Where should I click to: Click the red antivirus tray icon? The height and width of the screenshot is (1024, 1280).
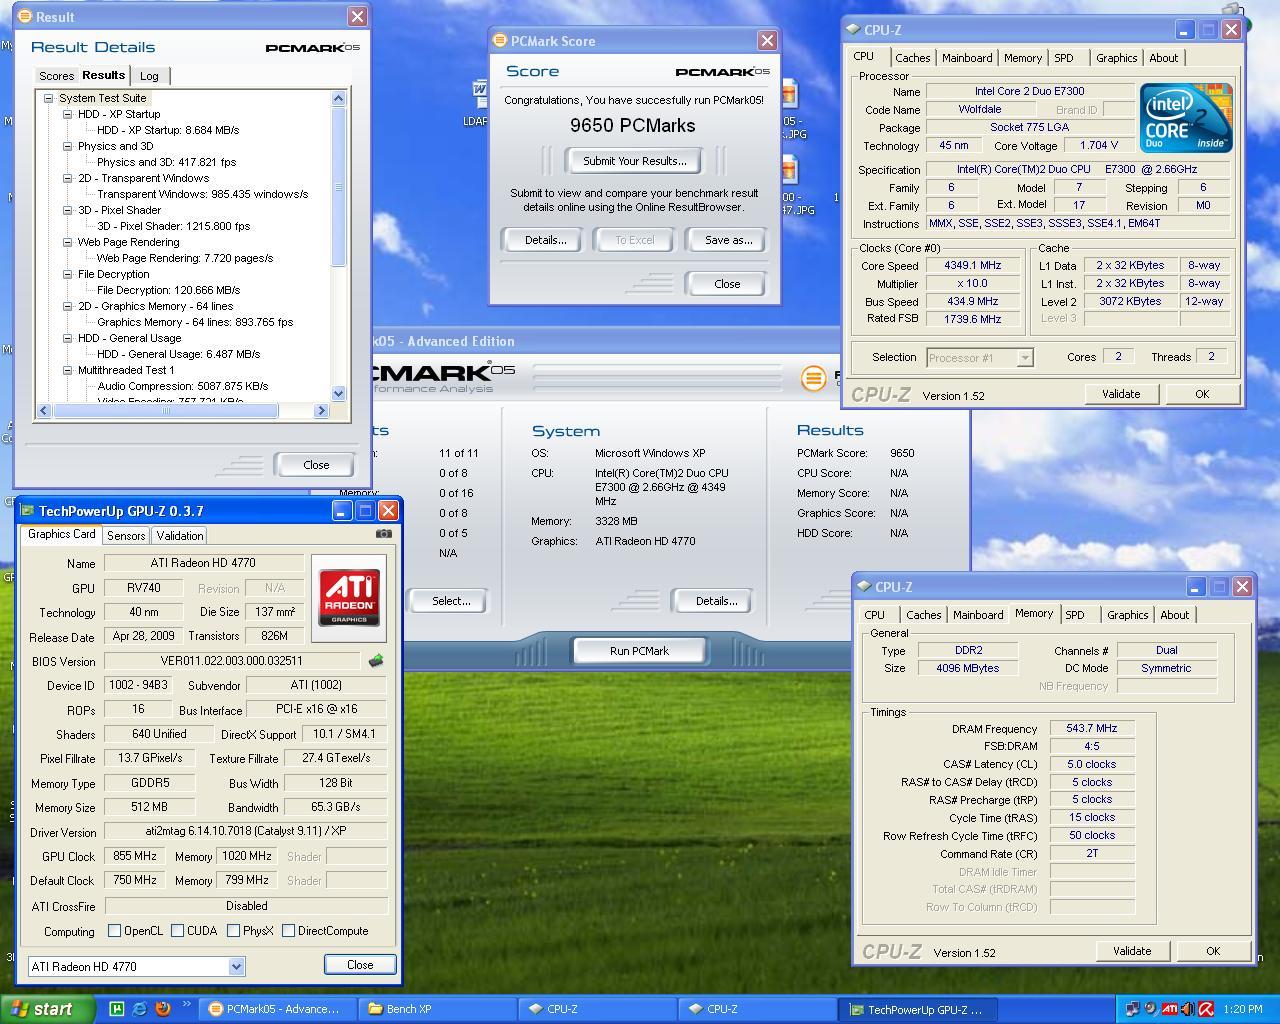[x=1206, y=1009]
